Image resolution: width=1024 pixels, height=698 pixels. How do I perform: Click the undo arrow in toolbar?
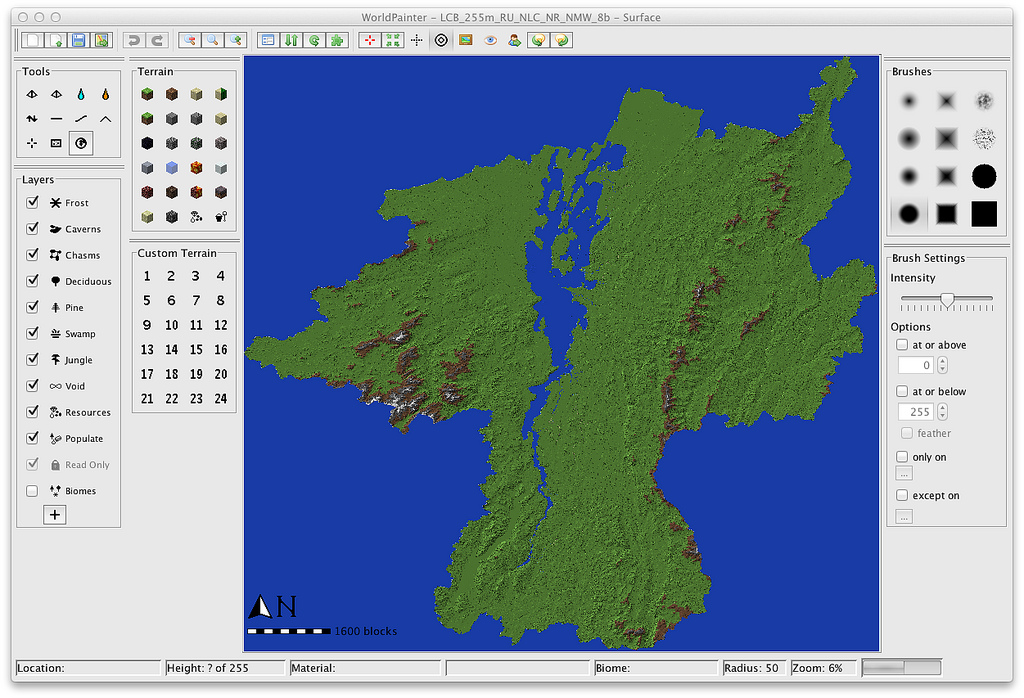click(133, 40)
